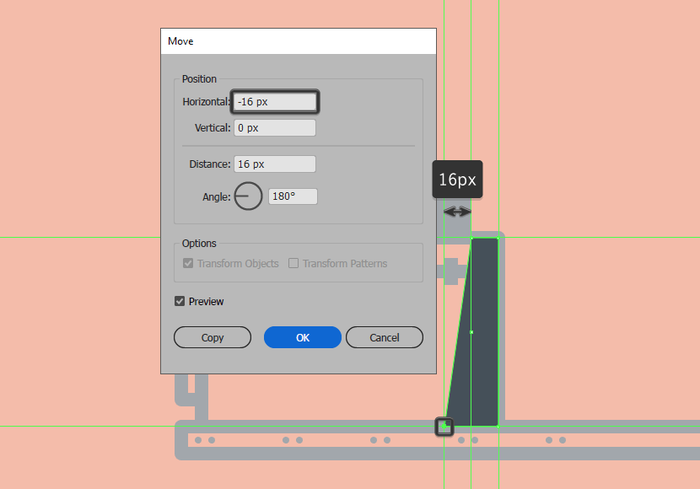This screenshot has width=700, height=489.
Task: Click the double-headed arrow measurement indicator
Action: pos(457,212)
